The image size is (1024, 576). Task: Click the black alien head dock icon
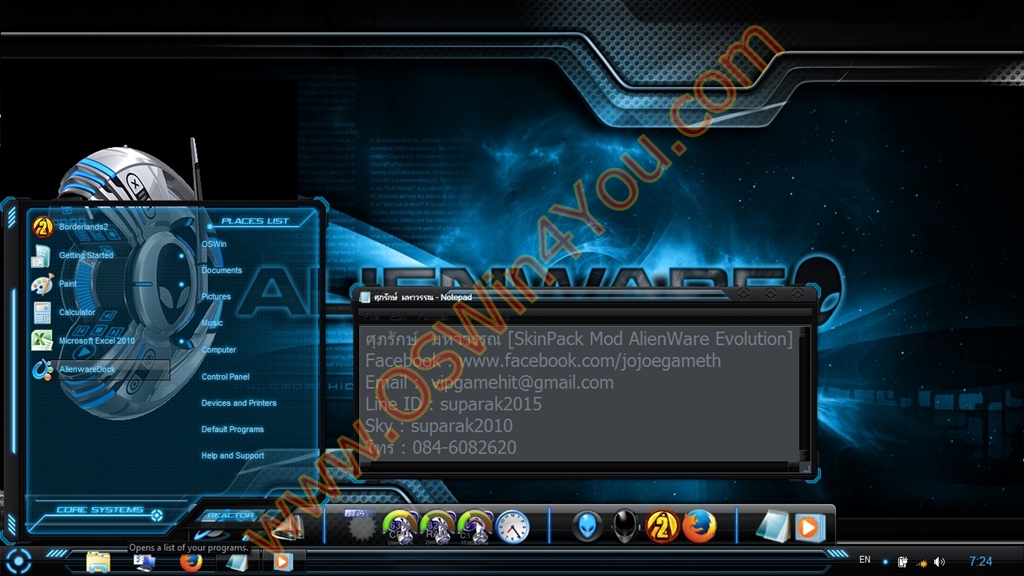pos(624,526)
